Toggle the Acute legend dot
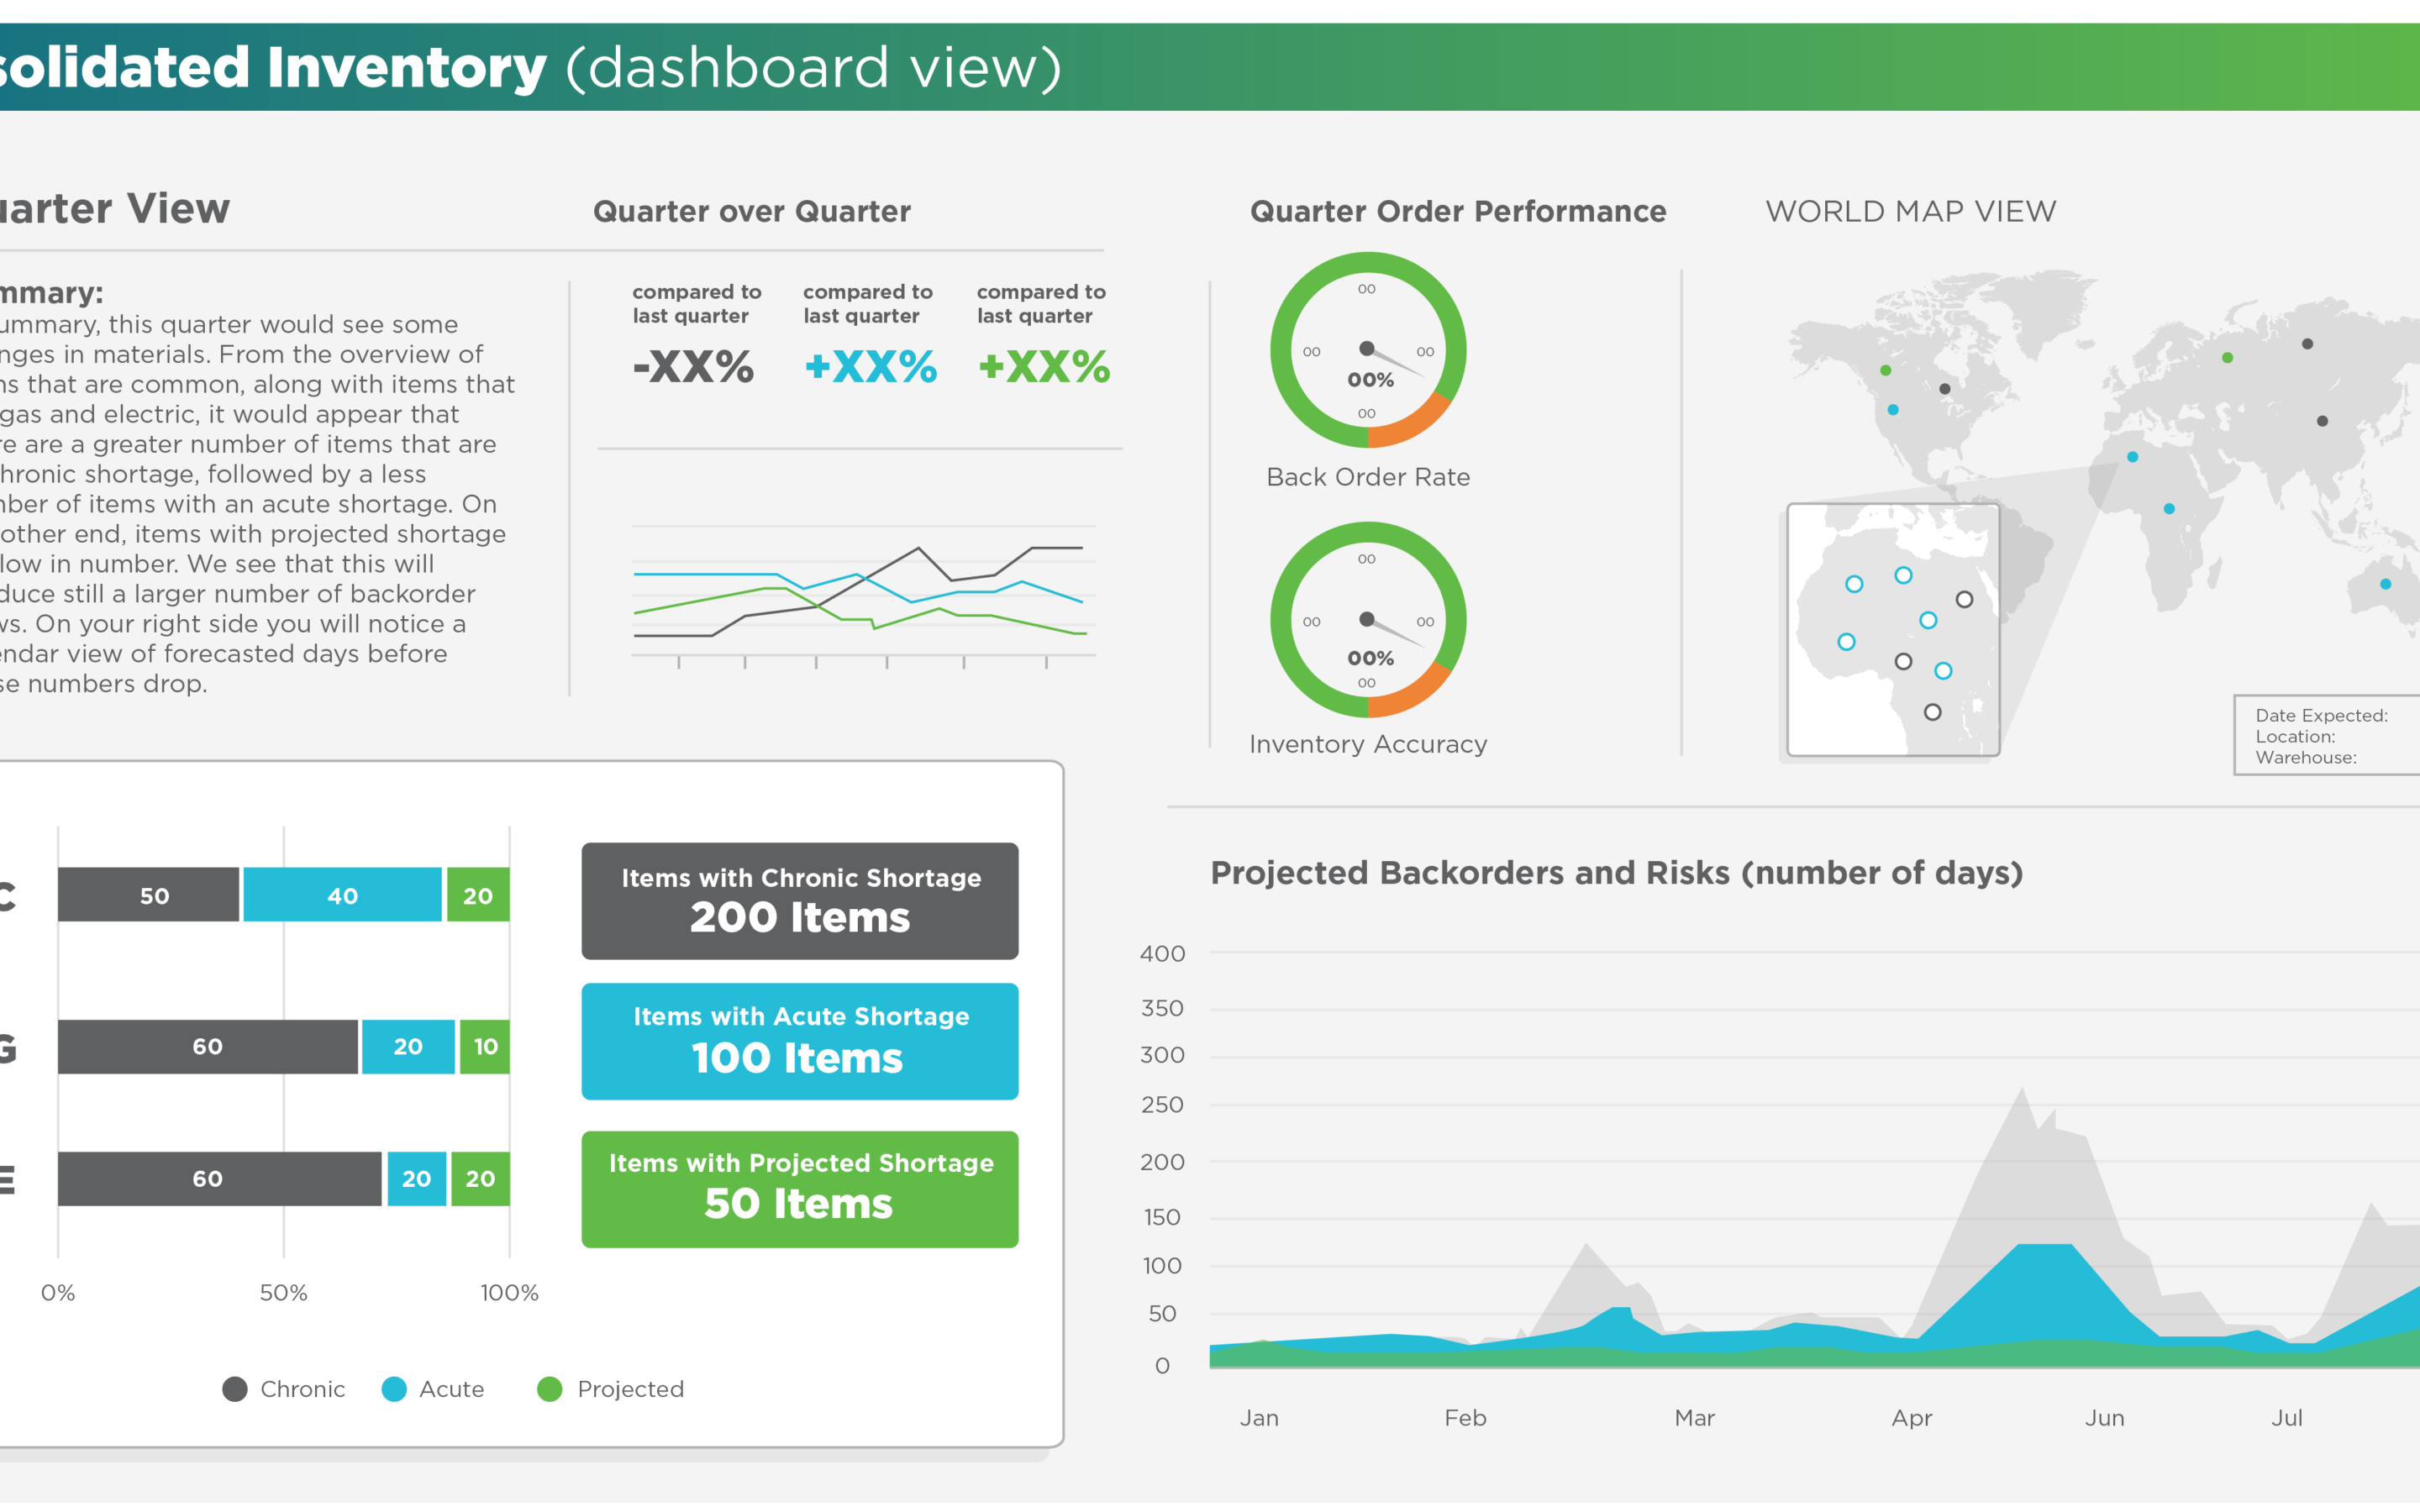Screen dimensions: 2420x1512 coord(394,1389)
